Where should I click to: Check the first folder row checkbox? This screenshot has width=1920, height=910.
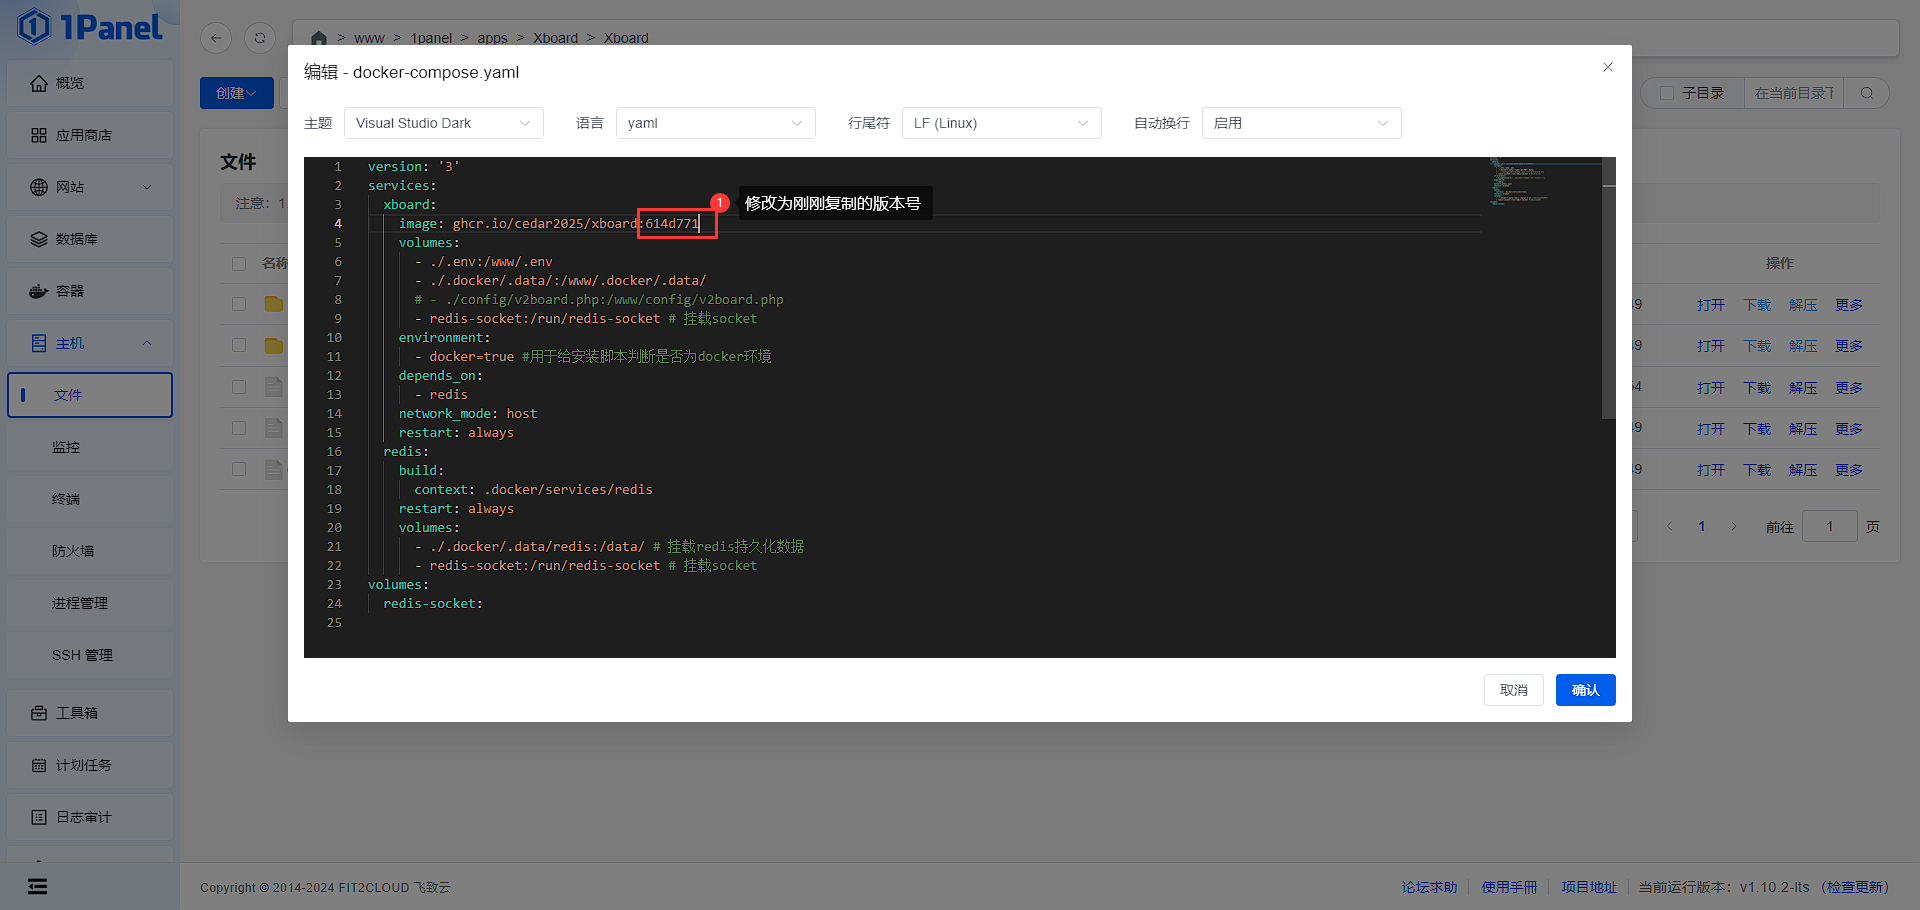click(239, 304)
